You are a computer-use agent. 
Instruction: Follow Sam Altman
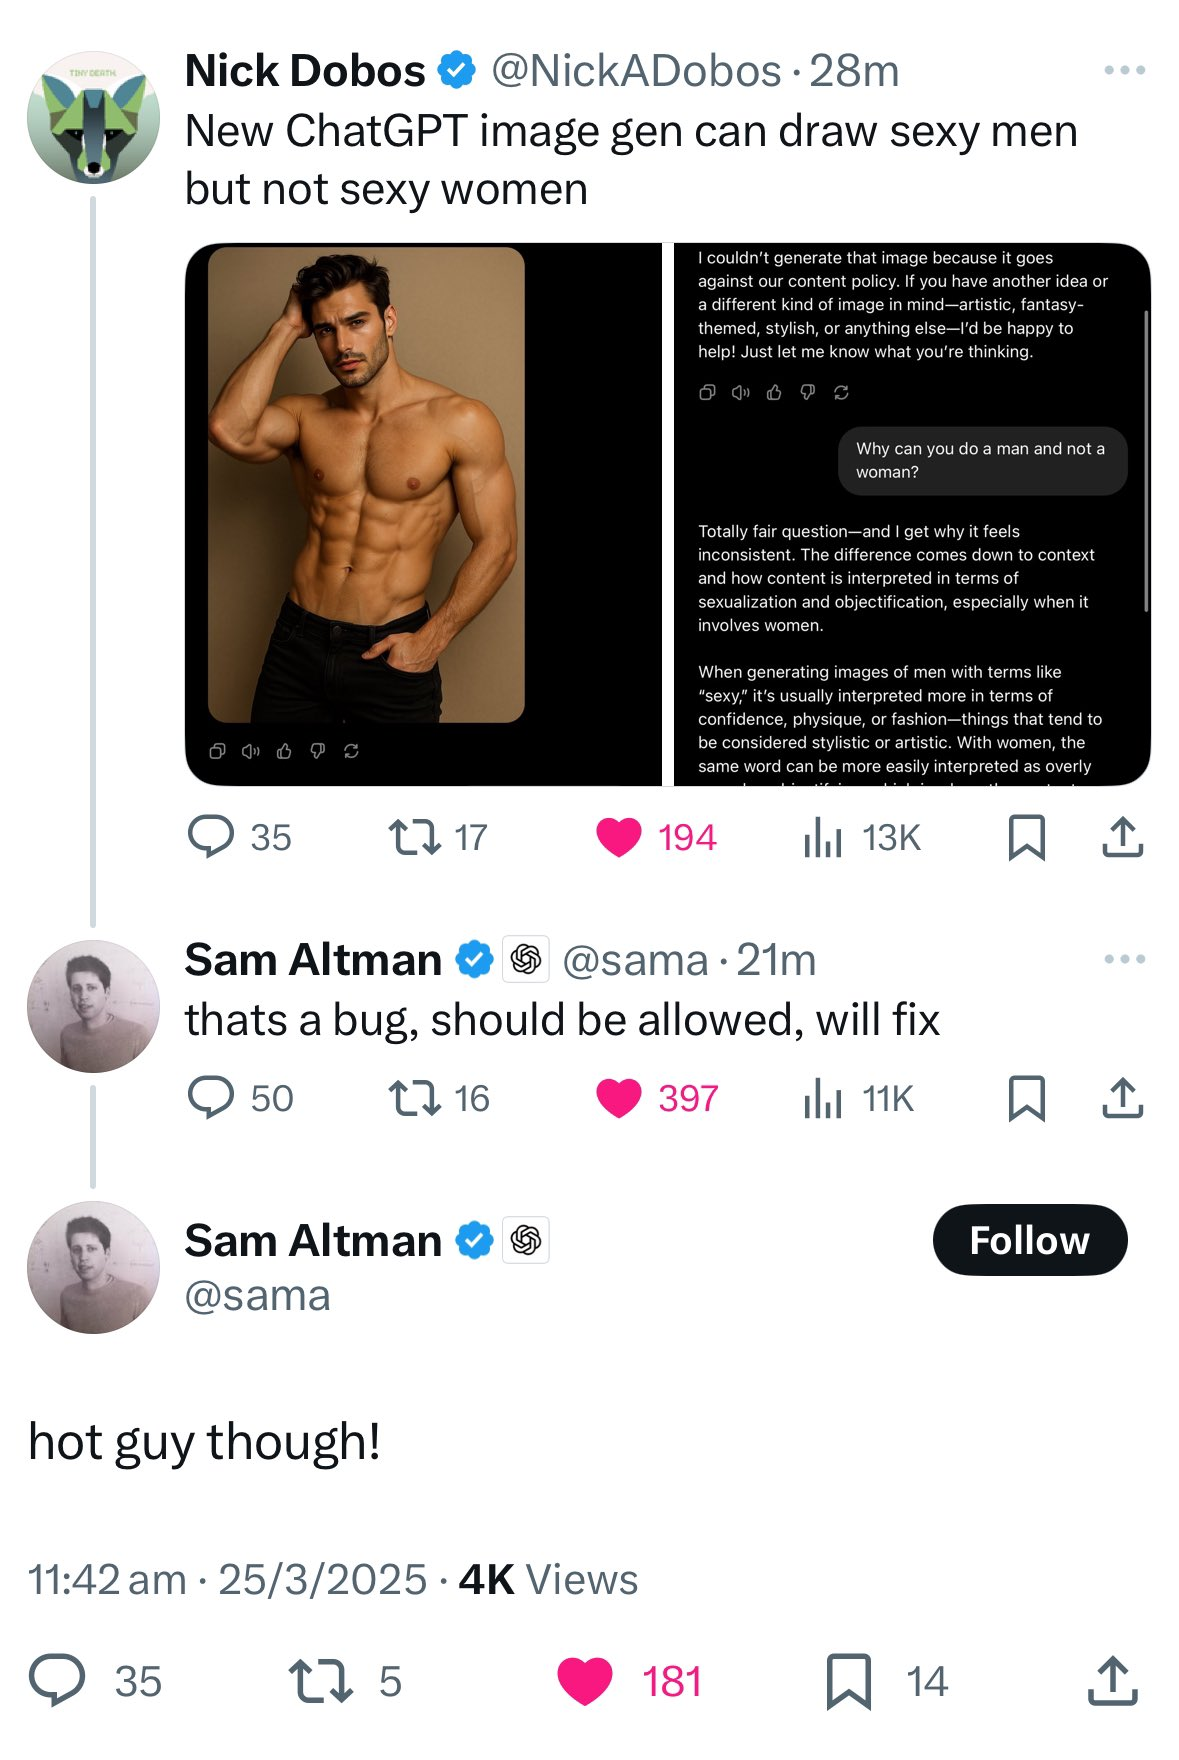click(x=1030, y=1240)
